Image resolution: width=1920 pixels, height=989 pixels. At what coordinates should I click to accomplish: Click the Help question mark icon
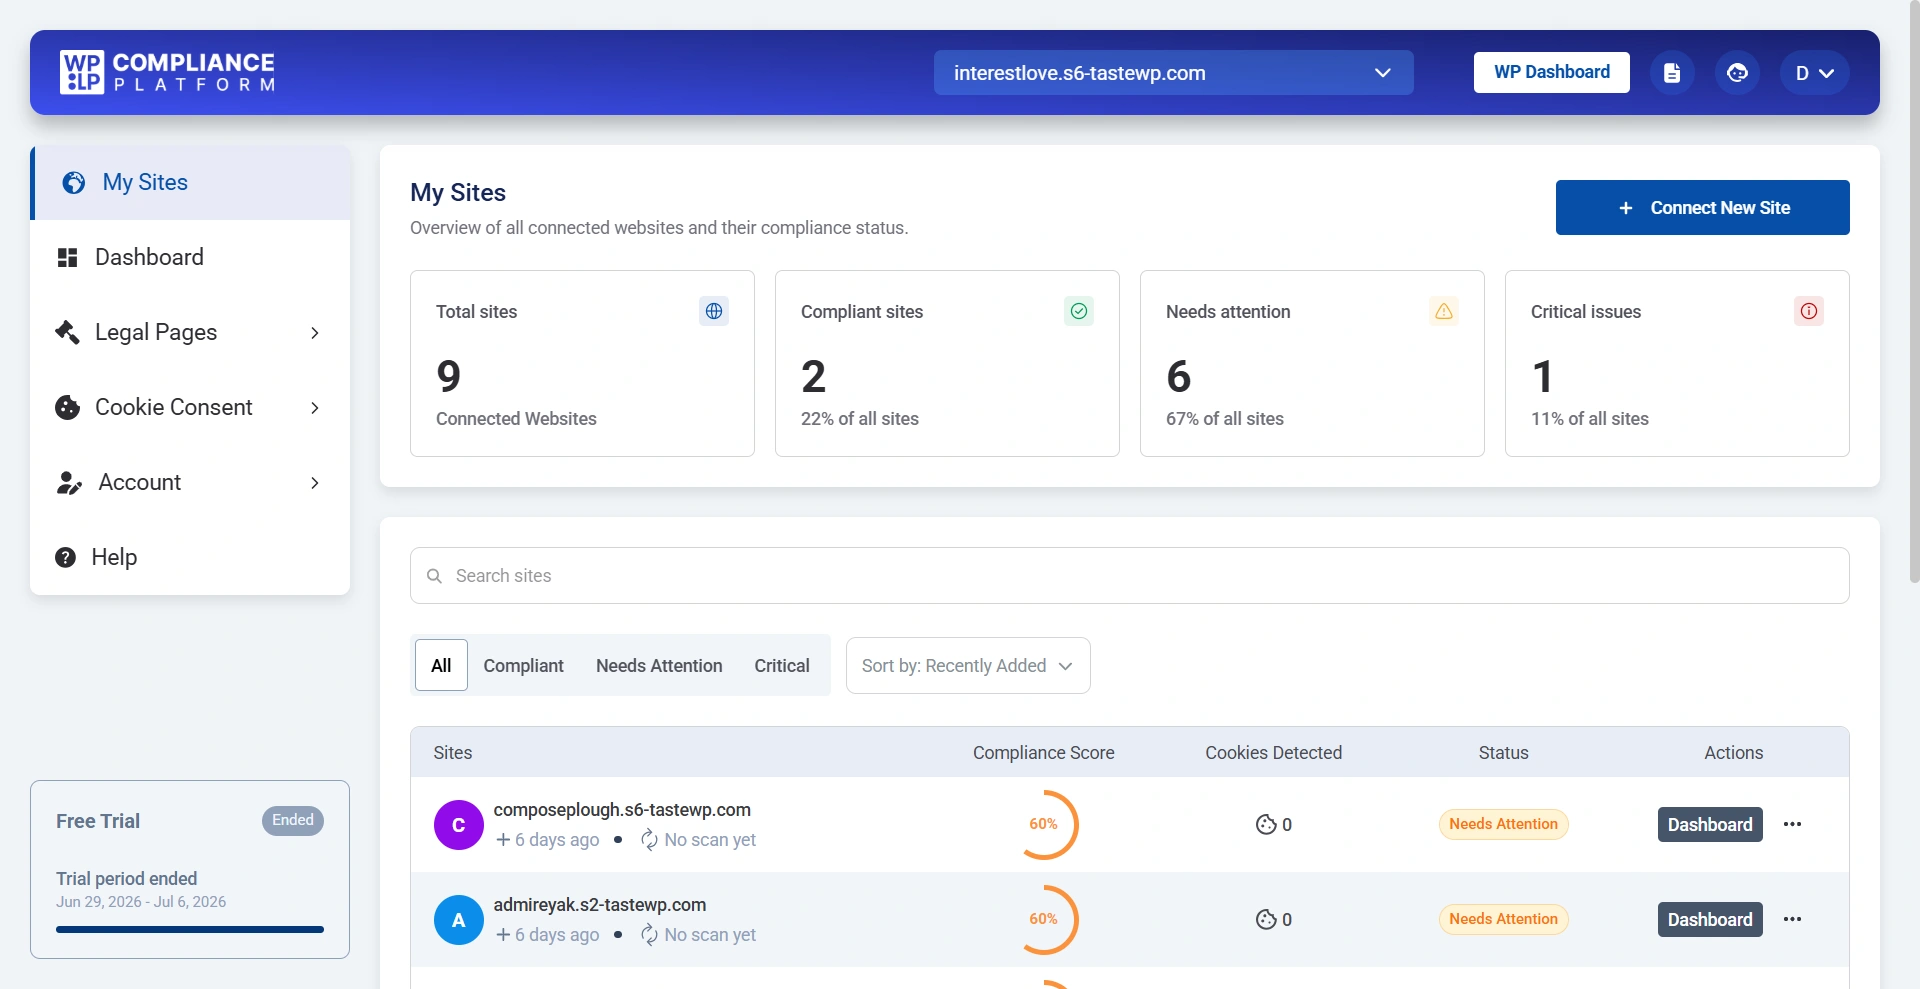click(66, 557)
